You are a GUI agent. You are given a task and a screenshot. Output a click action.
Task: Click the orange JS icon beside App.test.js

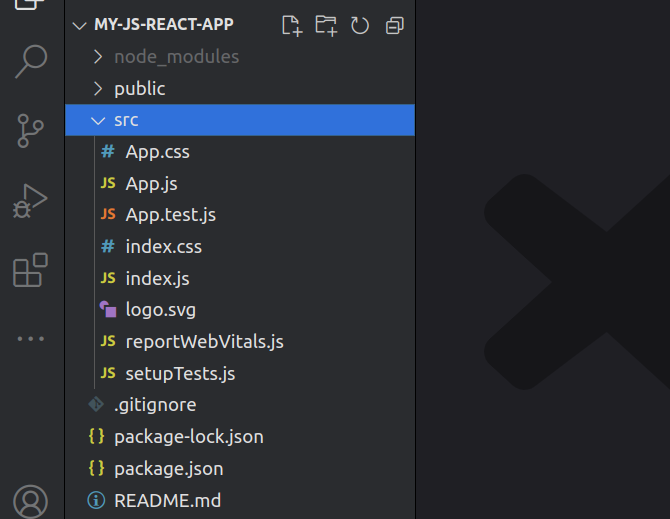coord(108,214)
